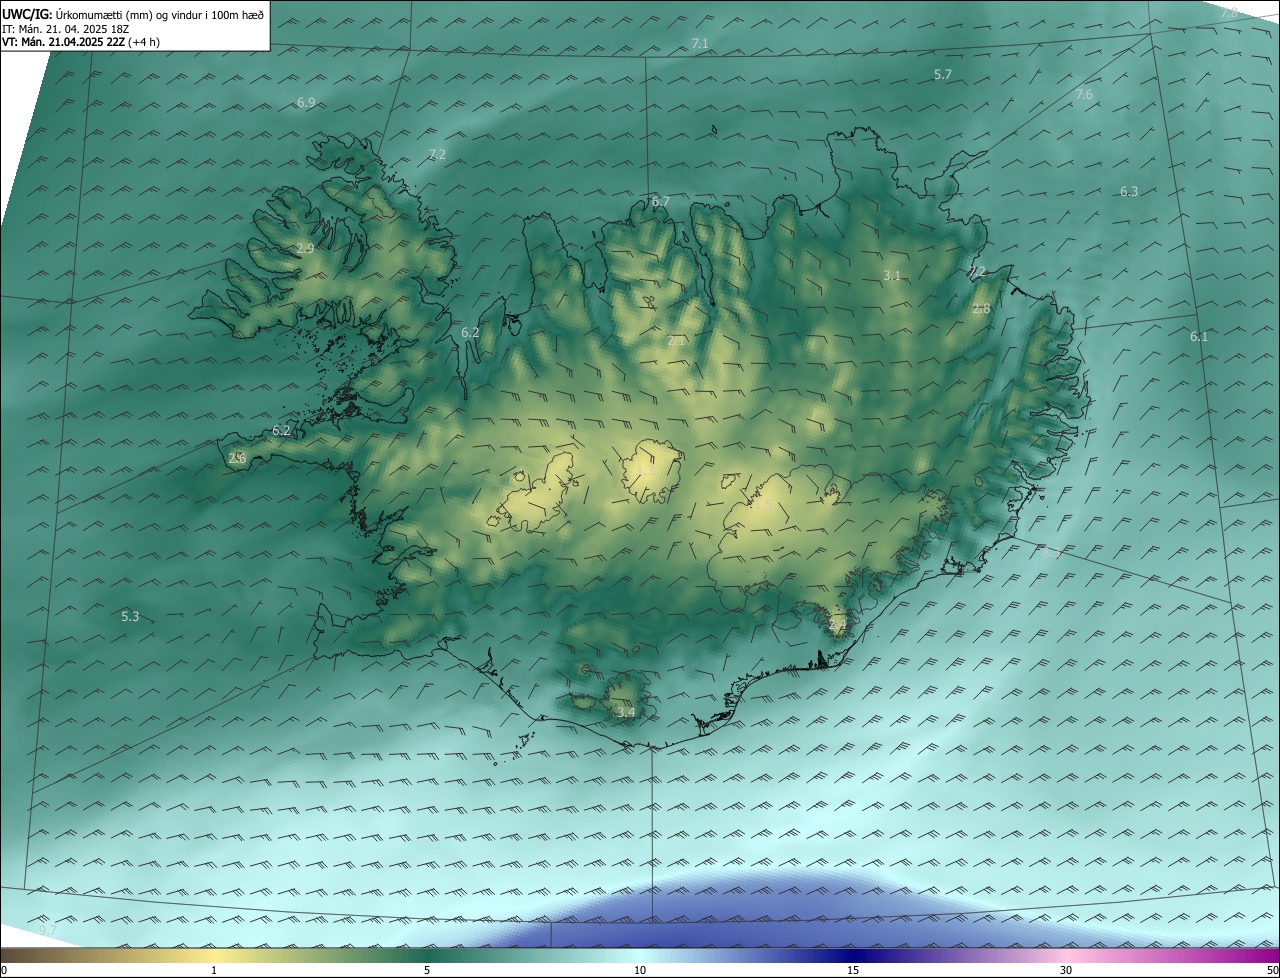Image resolution: width=1280 pixels, height=978 pixels.
Task: Click the '5' tick on the color scale
Action: [427, 971]
